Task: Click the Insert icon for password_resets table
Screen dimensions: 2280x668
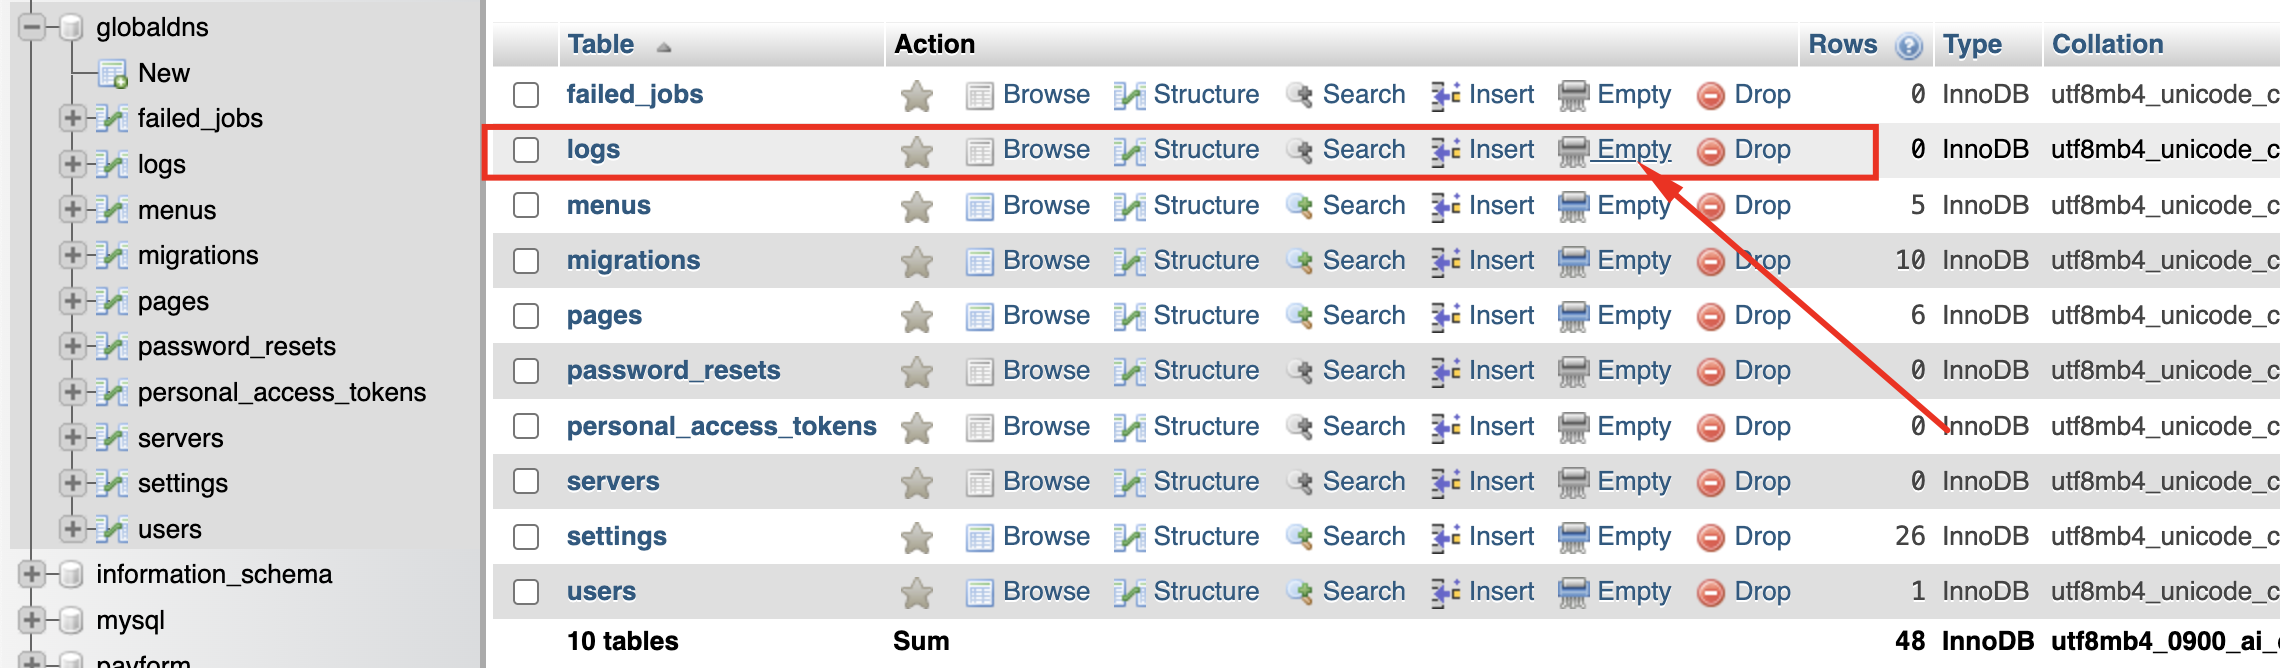Action: [x=1445, y=371]
